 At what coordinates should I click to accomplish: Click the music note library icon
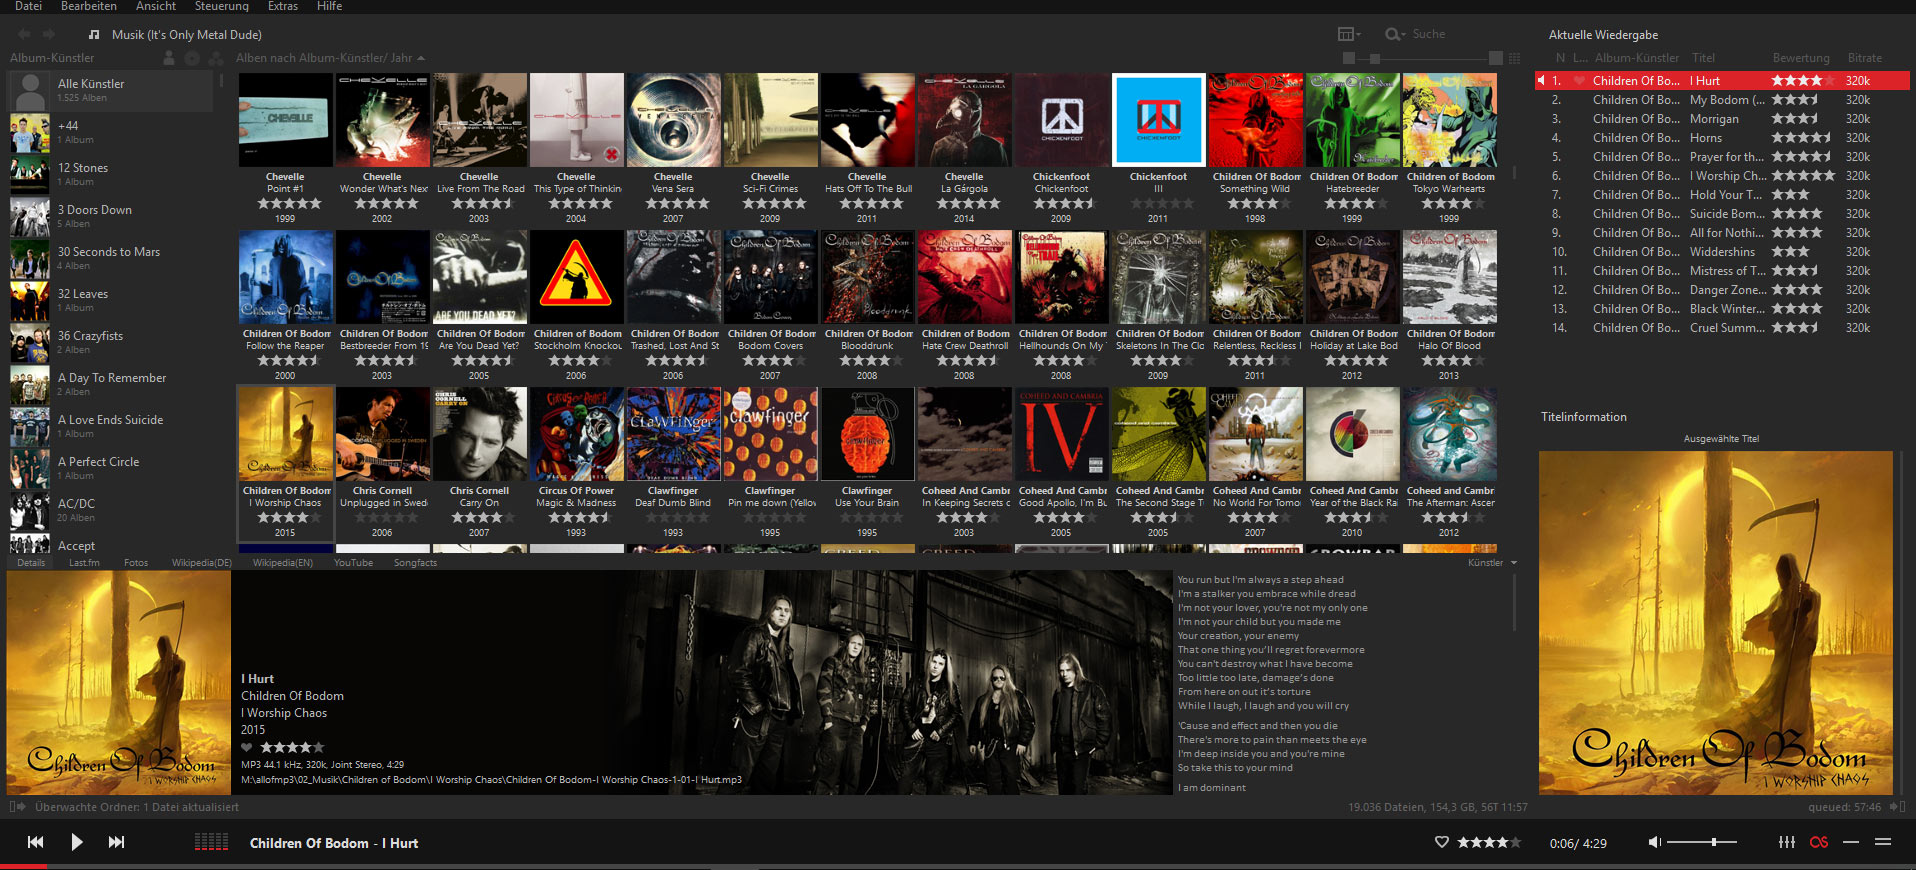coord(94,34)
